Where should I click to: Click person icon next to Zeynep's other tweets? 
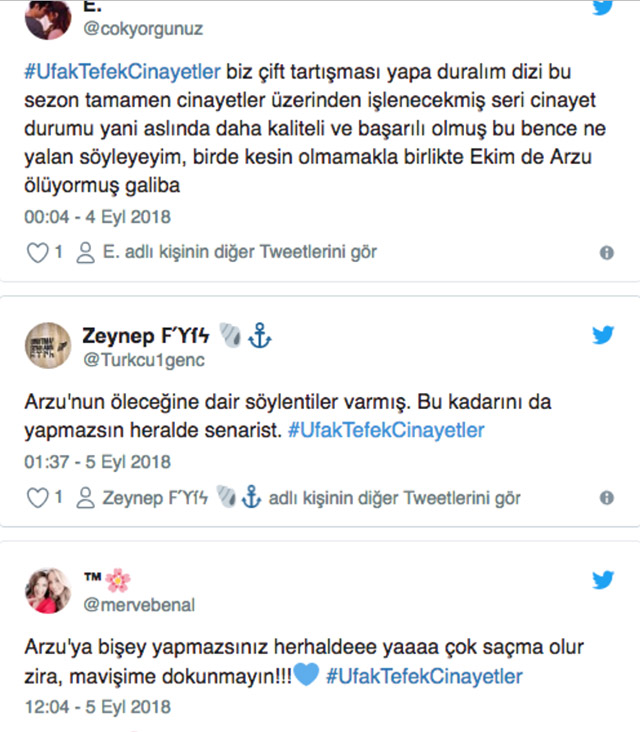point(85,498)
